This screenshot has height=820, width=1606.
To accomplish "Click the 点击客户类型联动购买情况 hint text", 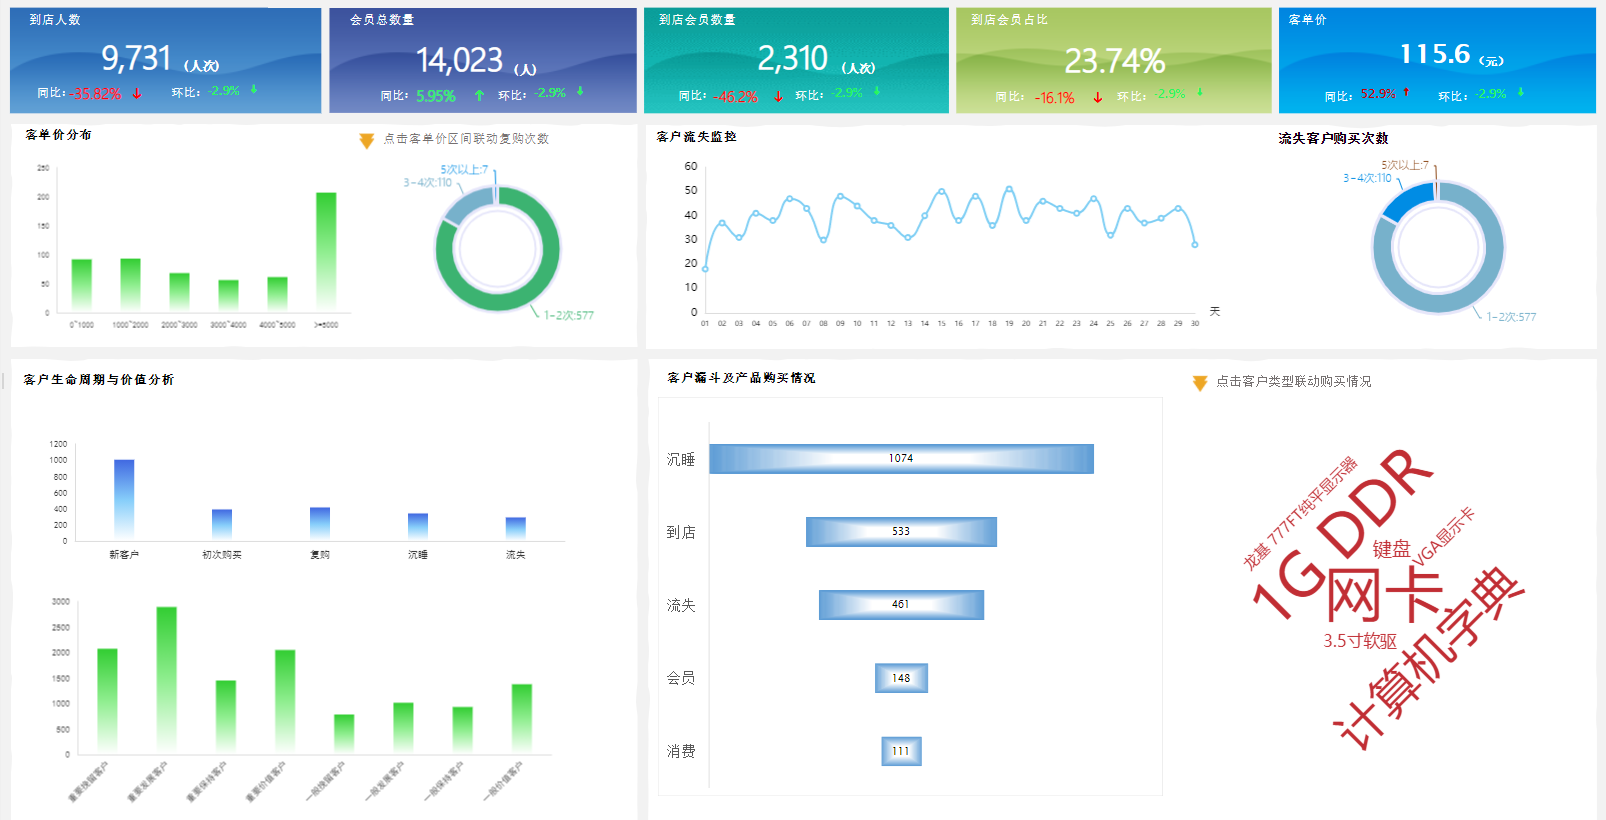I will point(1294,382).
